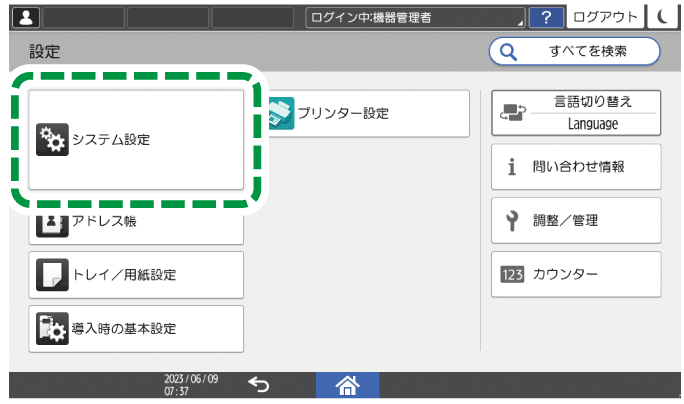Open the すべてを検索 search field

coord(575,51)
